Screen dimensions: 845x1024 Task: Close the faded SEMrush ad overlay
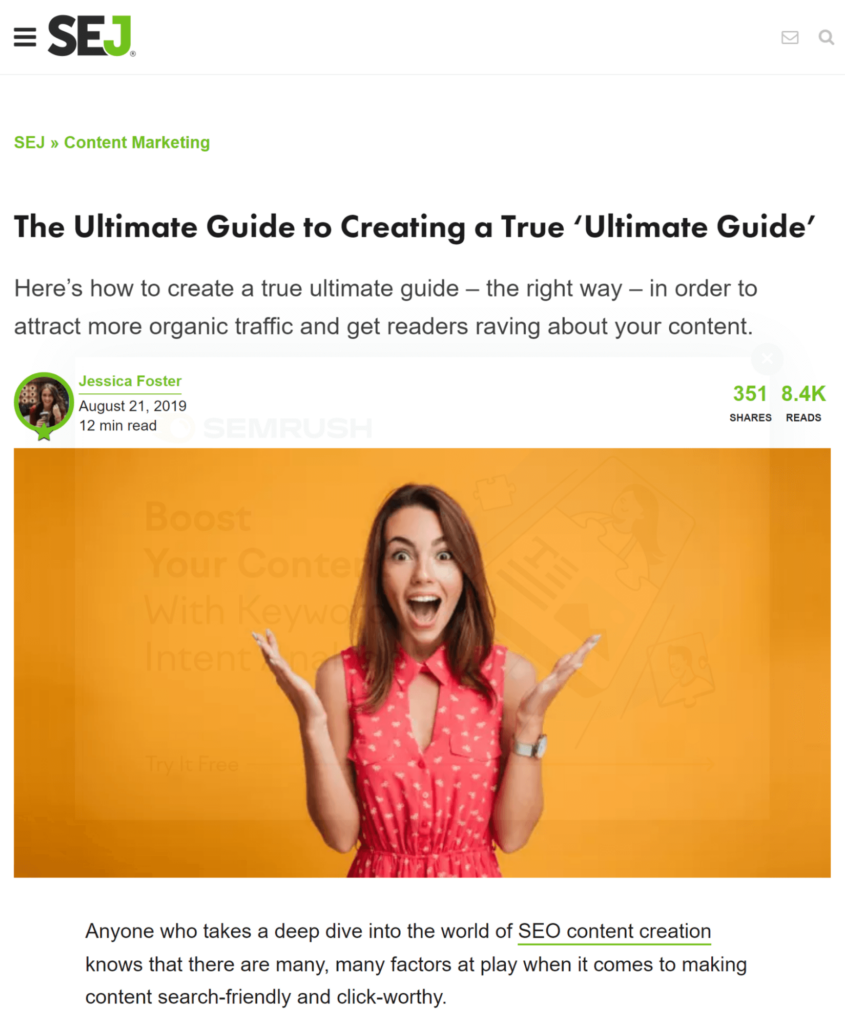tap(767, 358)
